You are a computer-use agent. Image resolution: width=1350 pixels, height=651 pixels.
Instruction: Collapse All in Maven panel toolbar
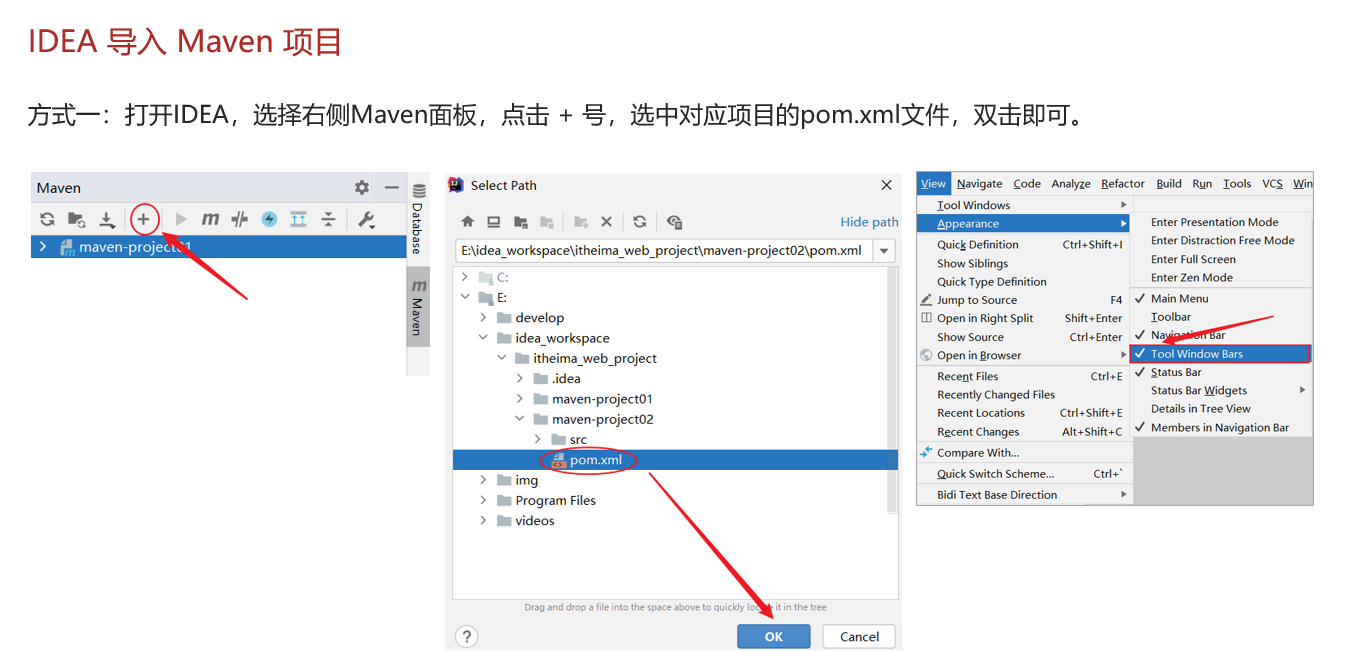coord(328,219)
